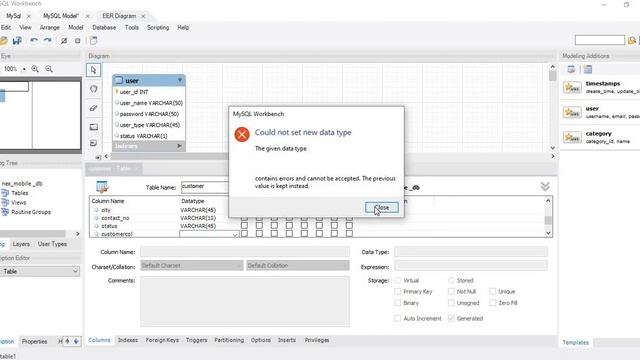This screenshot has height=360, width=640.
Task: Select the pointer arrow tool
Action: (93, 70)
